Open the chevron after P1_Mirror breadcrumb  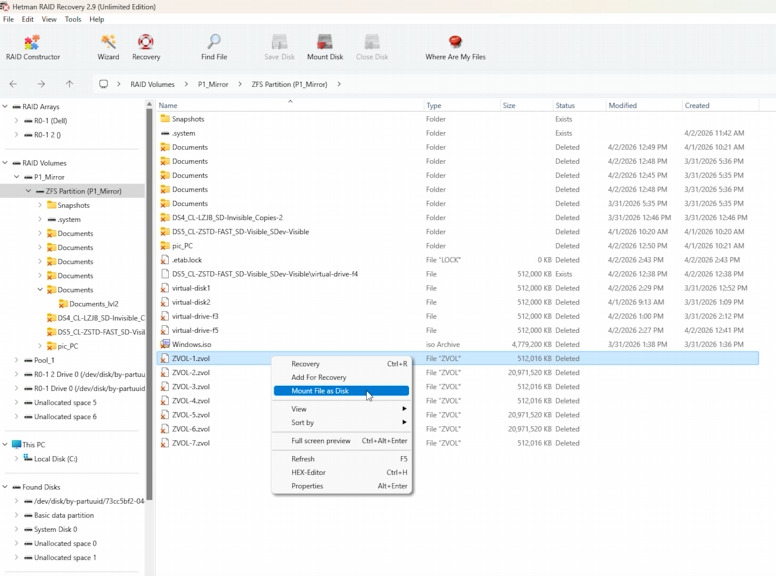click(240, 84)
